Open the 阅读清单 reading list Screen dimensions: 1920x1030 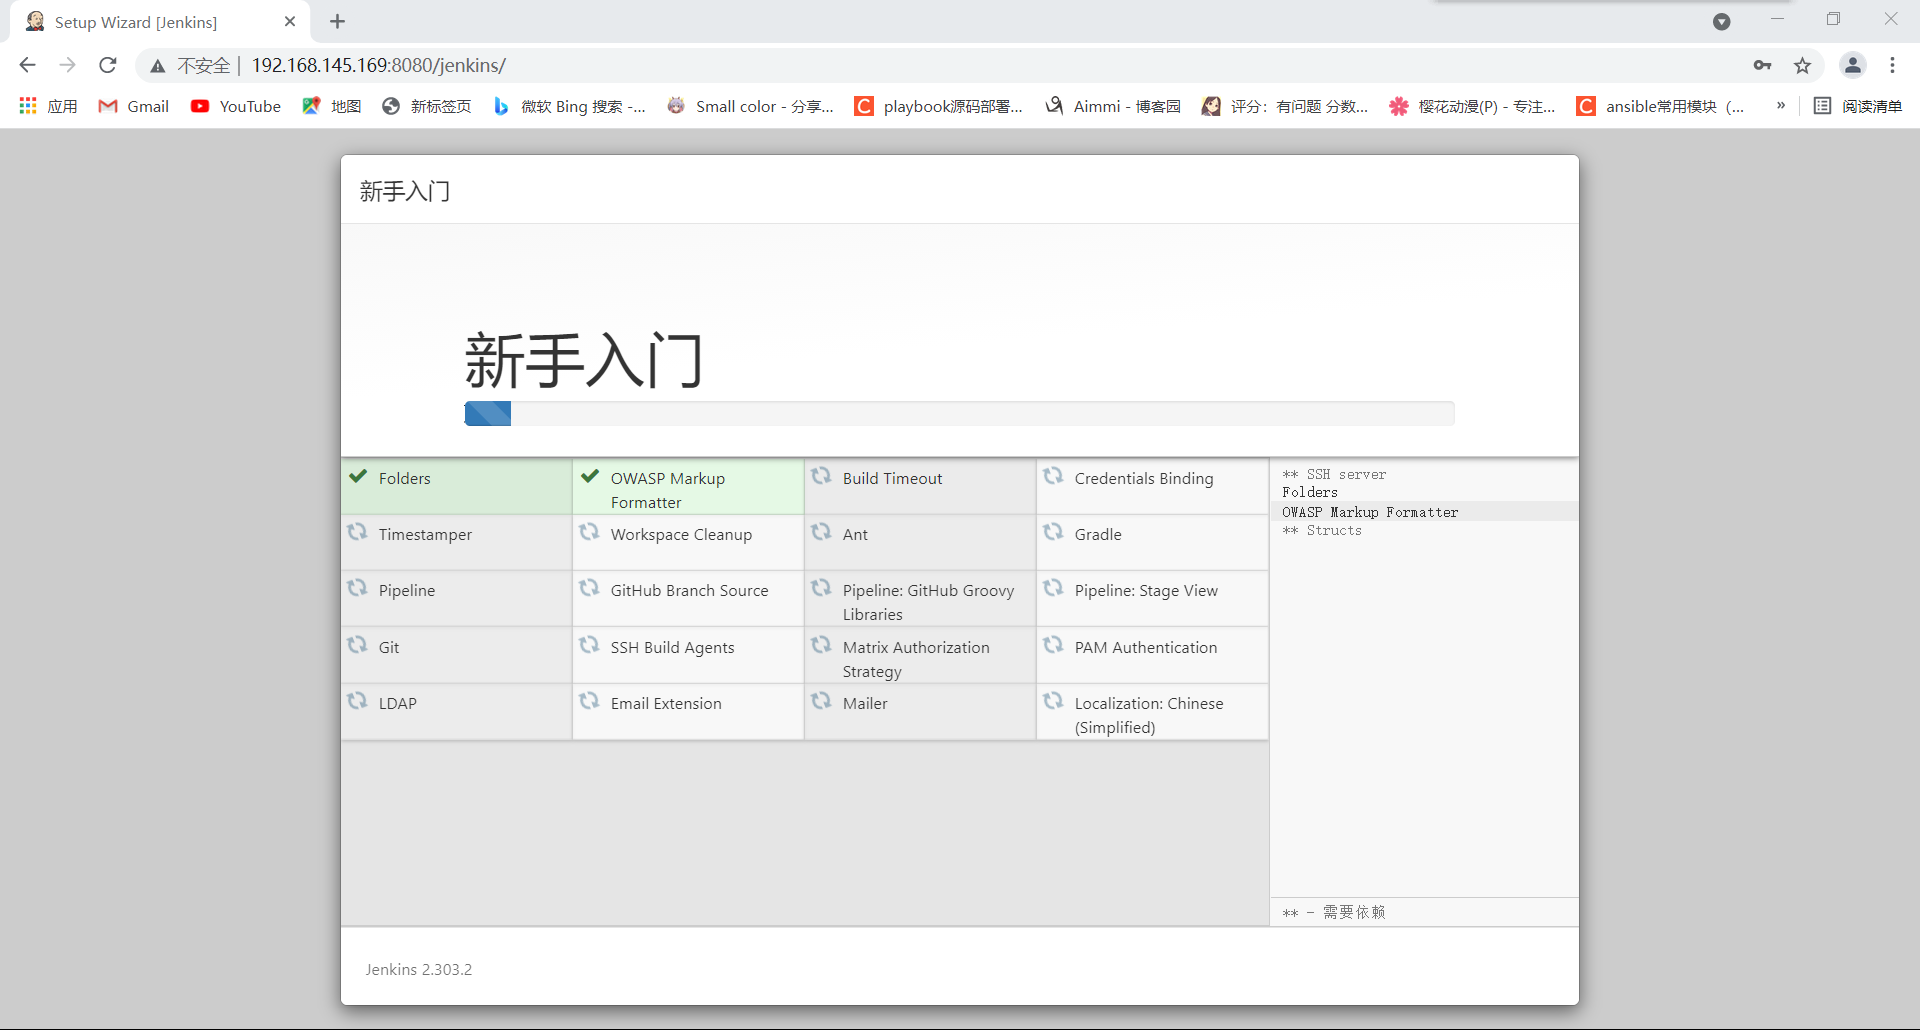pos(1858,106)
